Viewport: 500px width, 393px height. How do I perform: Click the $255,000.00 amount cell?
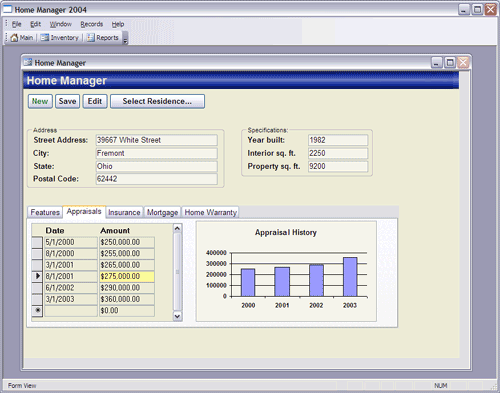click(x=127, y=254)
